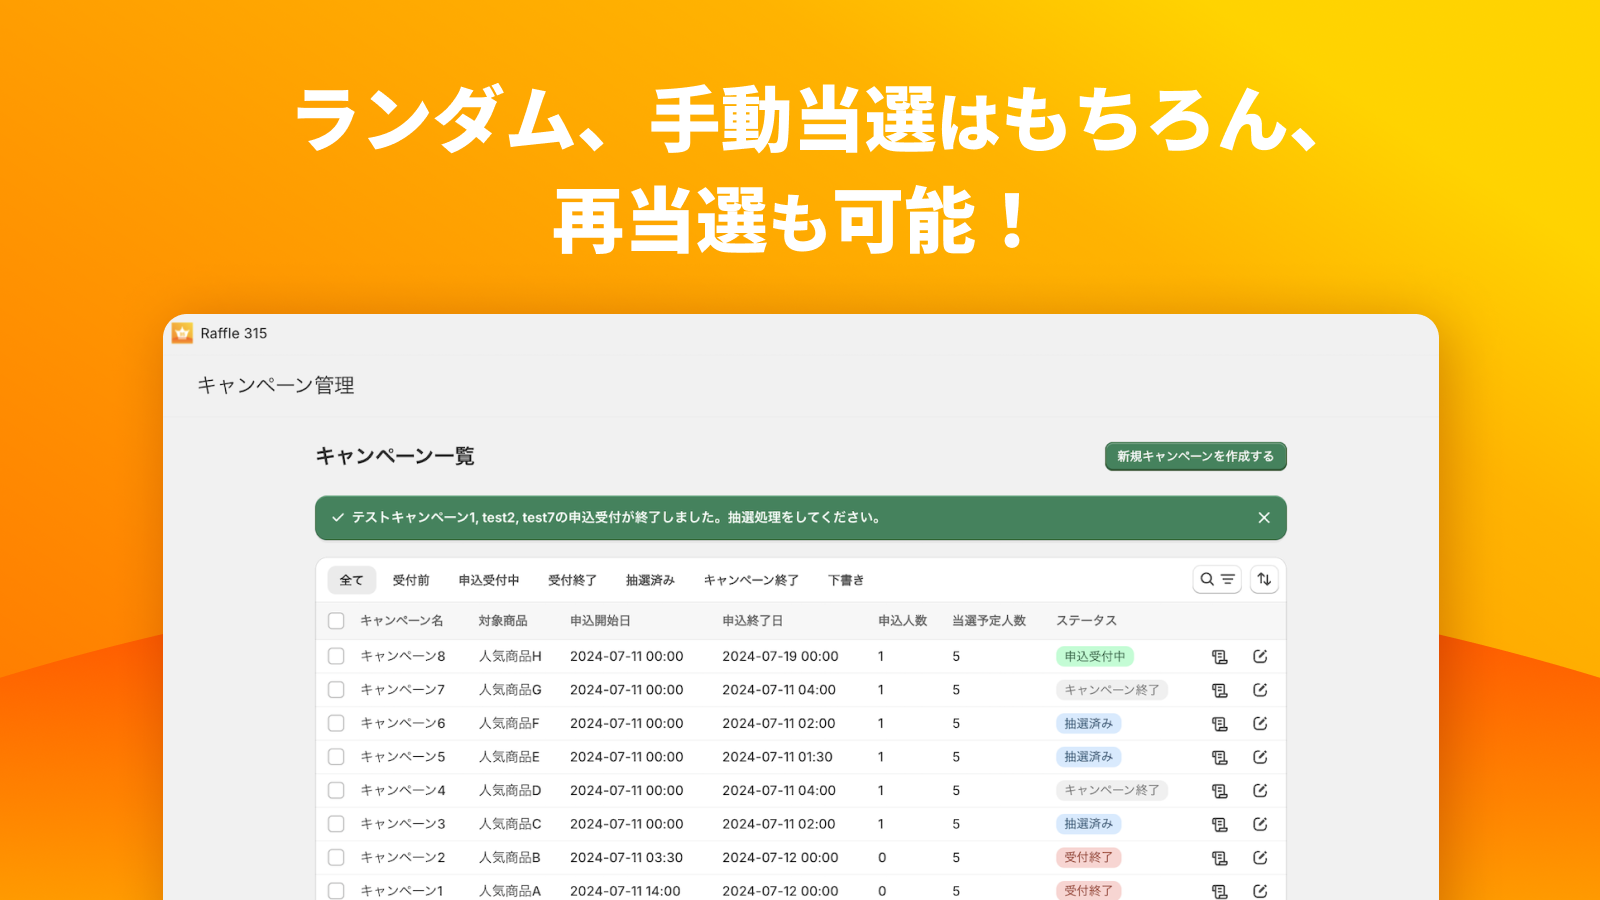Click edit icon for キャンペーン3
Viewport: 1600px width, 900px height.
[x=1260, y=824]
